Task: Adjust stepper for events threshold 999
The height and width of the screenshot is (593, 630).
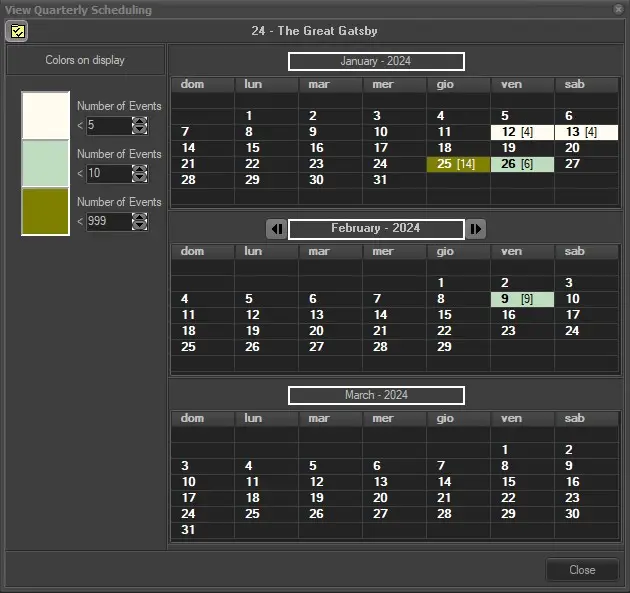Action: click(140, 222)
